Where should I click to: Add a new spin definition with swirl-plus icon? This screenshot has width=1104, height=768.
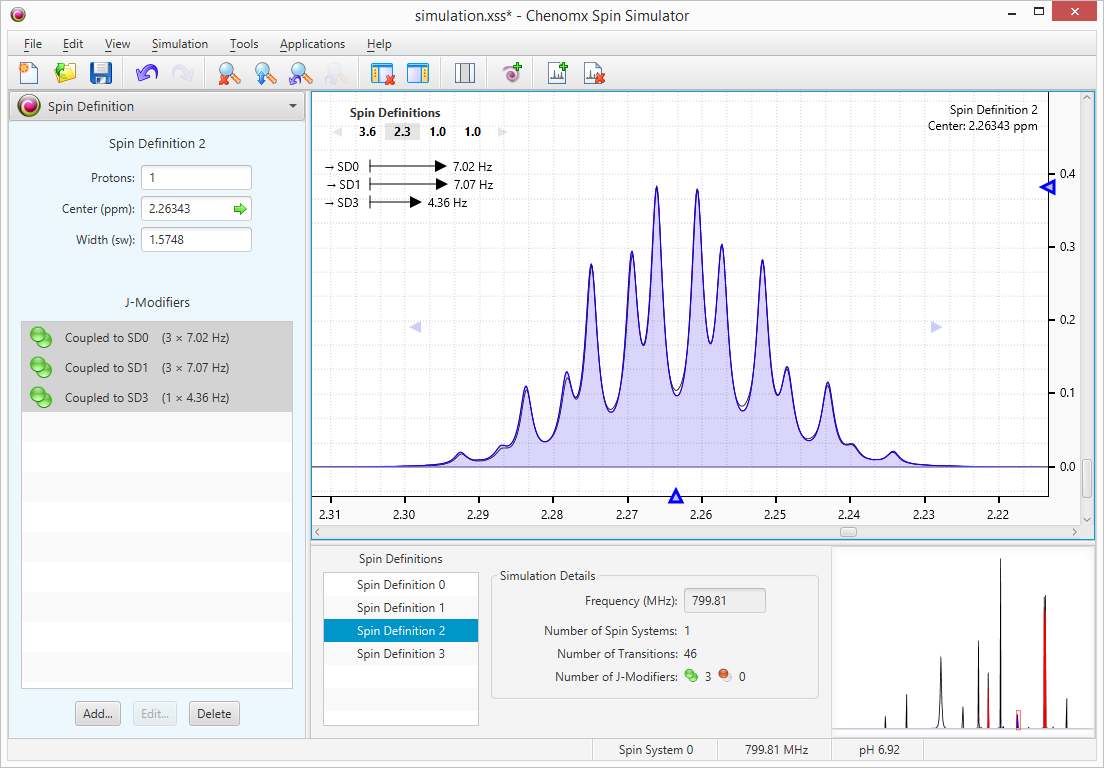tap(512, 73)
